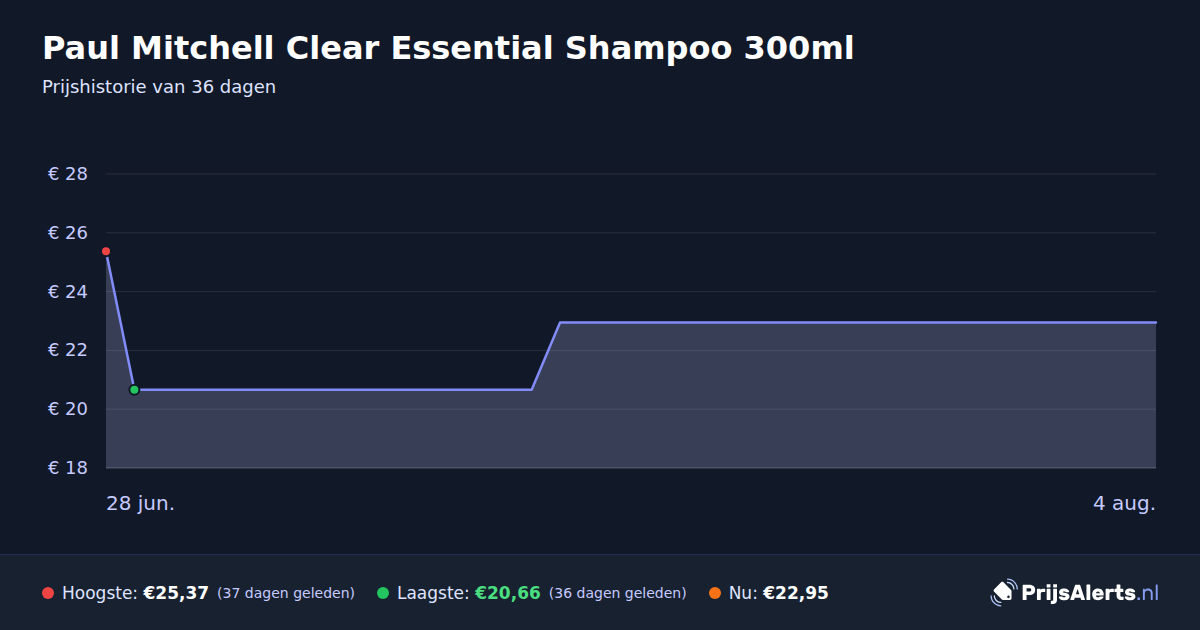
Task: Click the product title Paul Mitchell Shampoo
Action: click(448, 47)
